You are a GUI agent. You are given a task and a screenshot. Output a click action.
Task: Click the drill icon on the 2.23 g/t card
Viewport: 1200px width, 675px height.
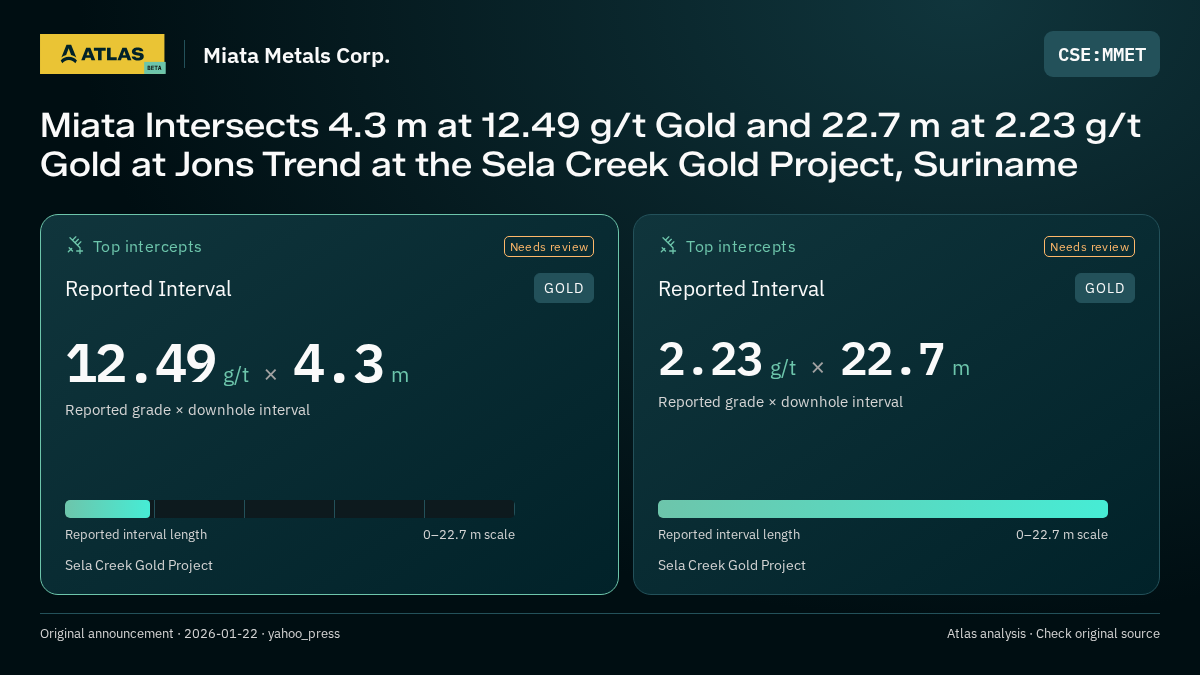668,246
